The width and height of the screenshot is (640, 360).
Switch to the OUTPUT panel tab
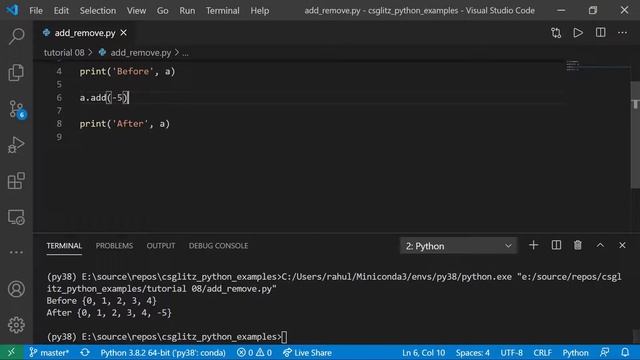tap(161, 245)
